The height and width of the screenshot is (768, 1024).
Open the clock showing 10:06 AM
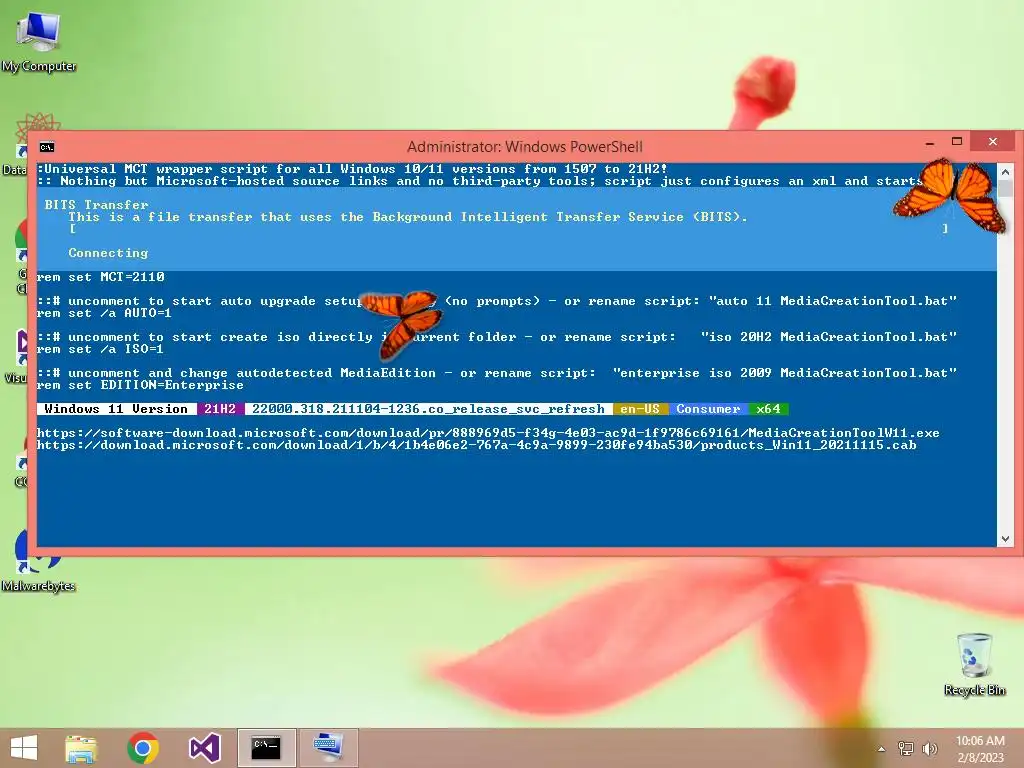[x=980, y=749]
